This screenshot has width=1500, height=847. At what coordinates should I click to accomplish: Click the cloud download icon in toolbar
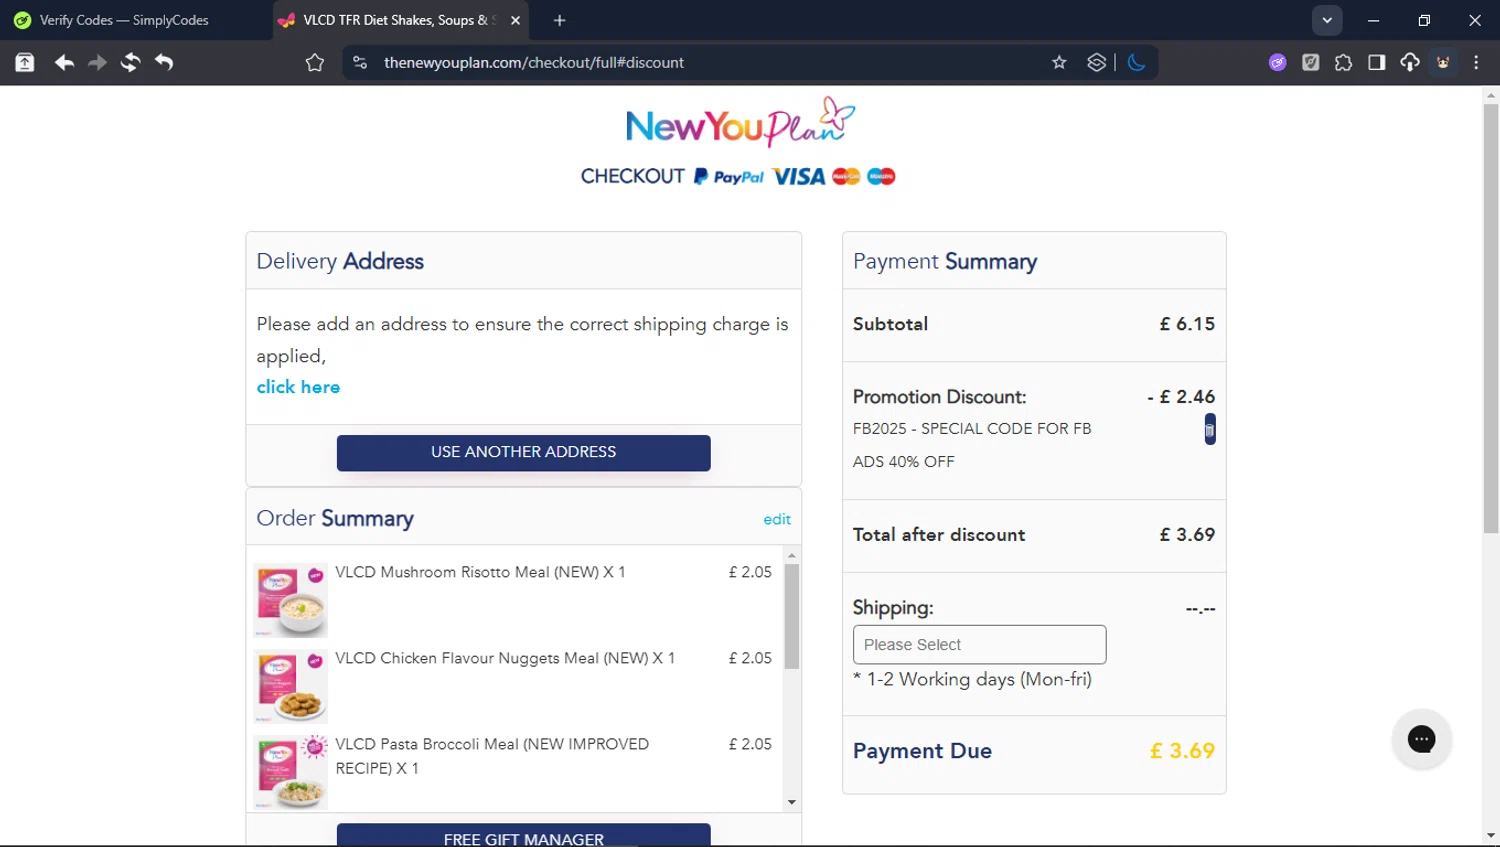pos(1410,63)
